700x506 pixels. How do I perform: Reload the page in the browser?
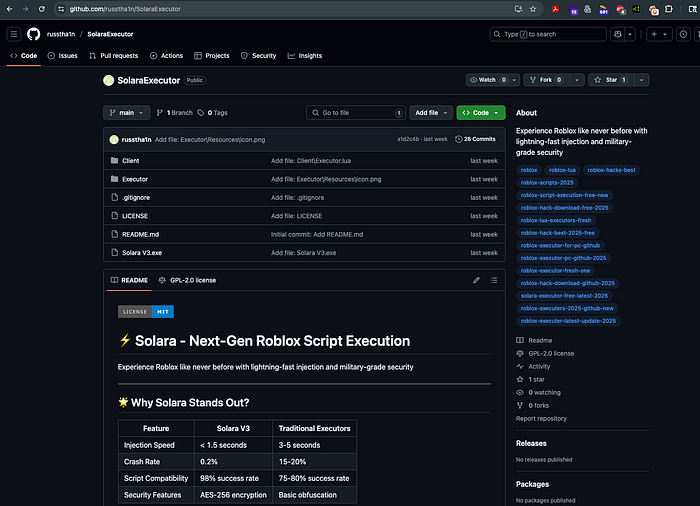pyautogui.click(x=42, y=9)
